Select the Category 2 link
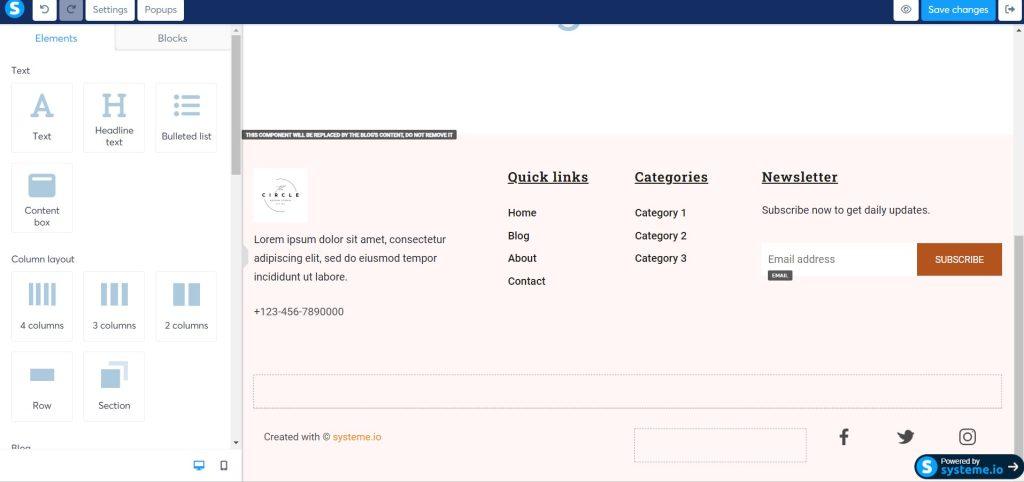 (660, 236)
